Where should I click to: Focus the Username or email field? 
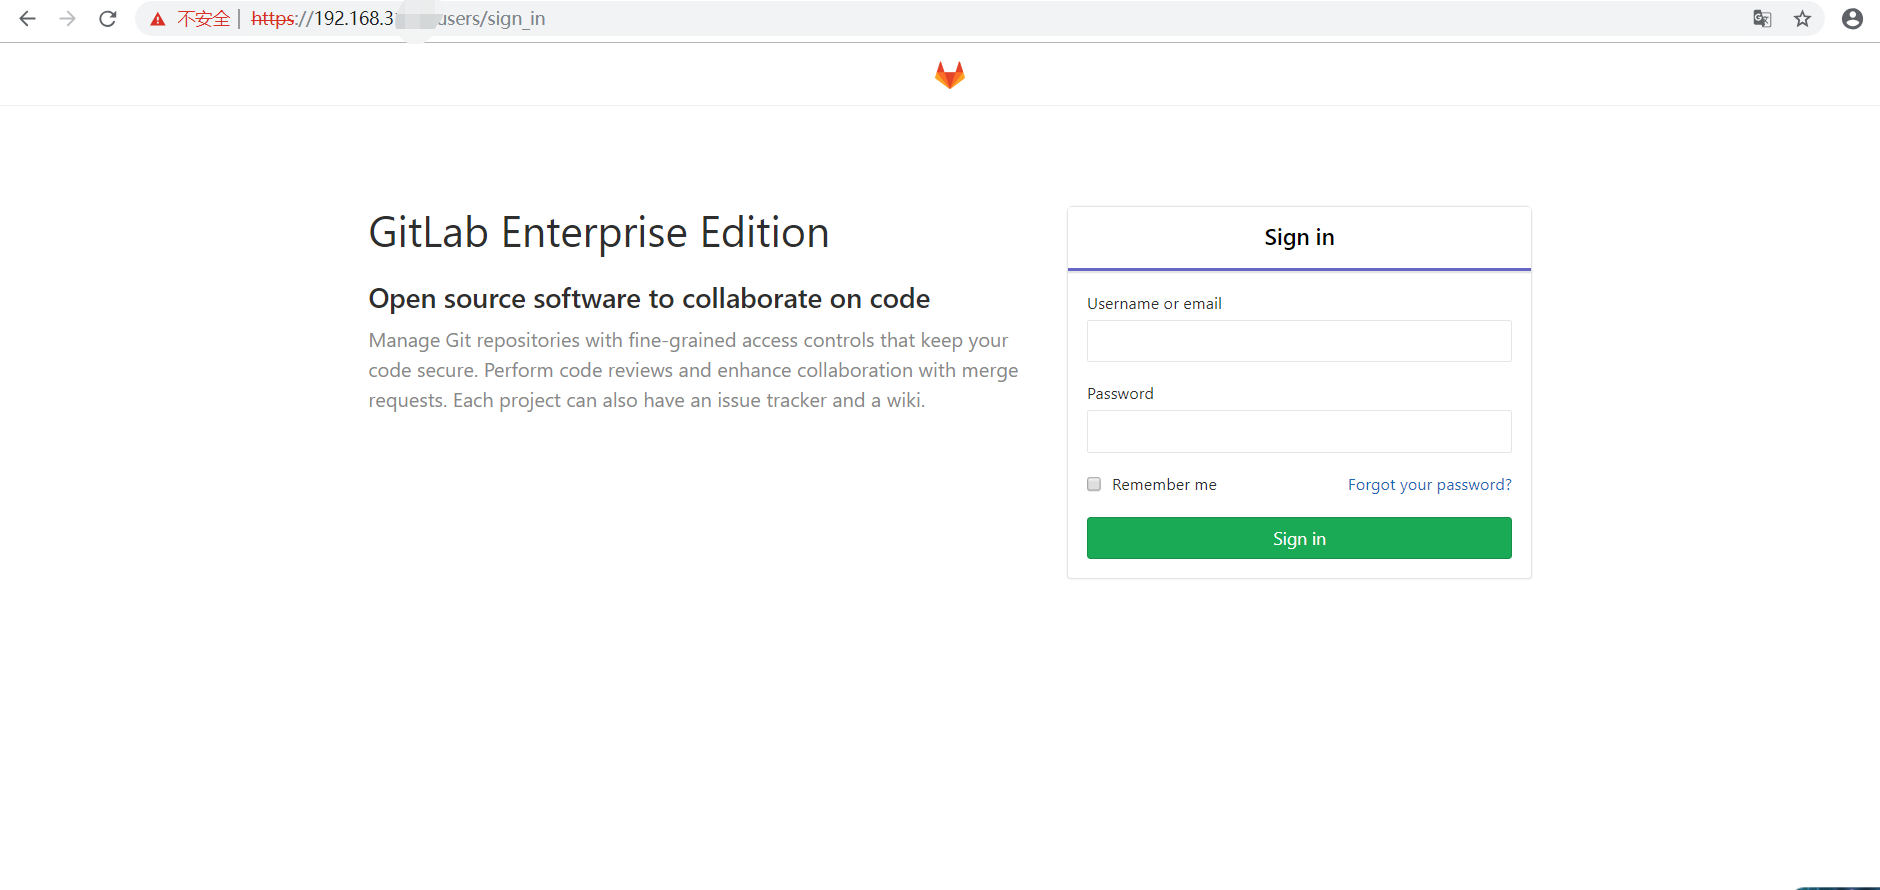coord(1298,341)
